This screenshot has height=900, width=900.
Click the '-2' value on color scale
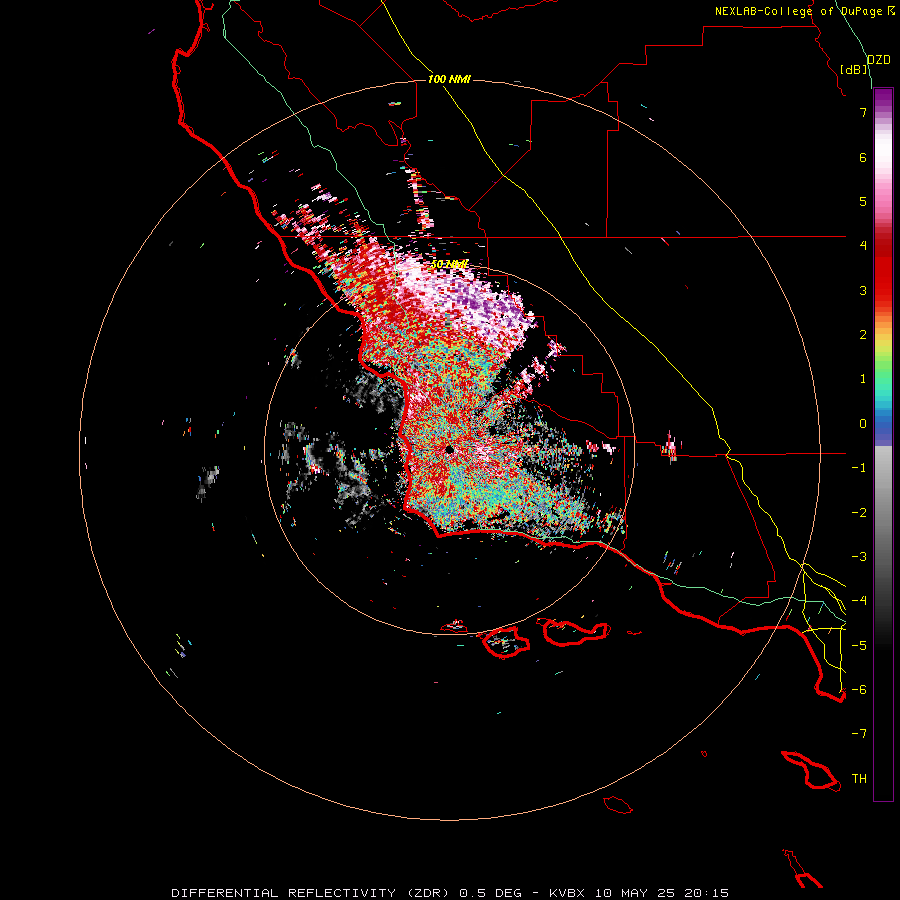pos(859,512)
